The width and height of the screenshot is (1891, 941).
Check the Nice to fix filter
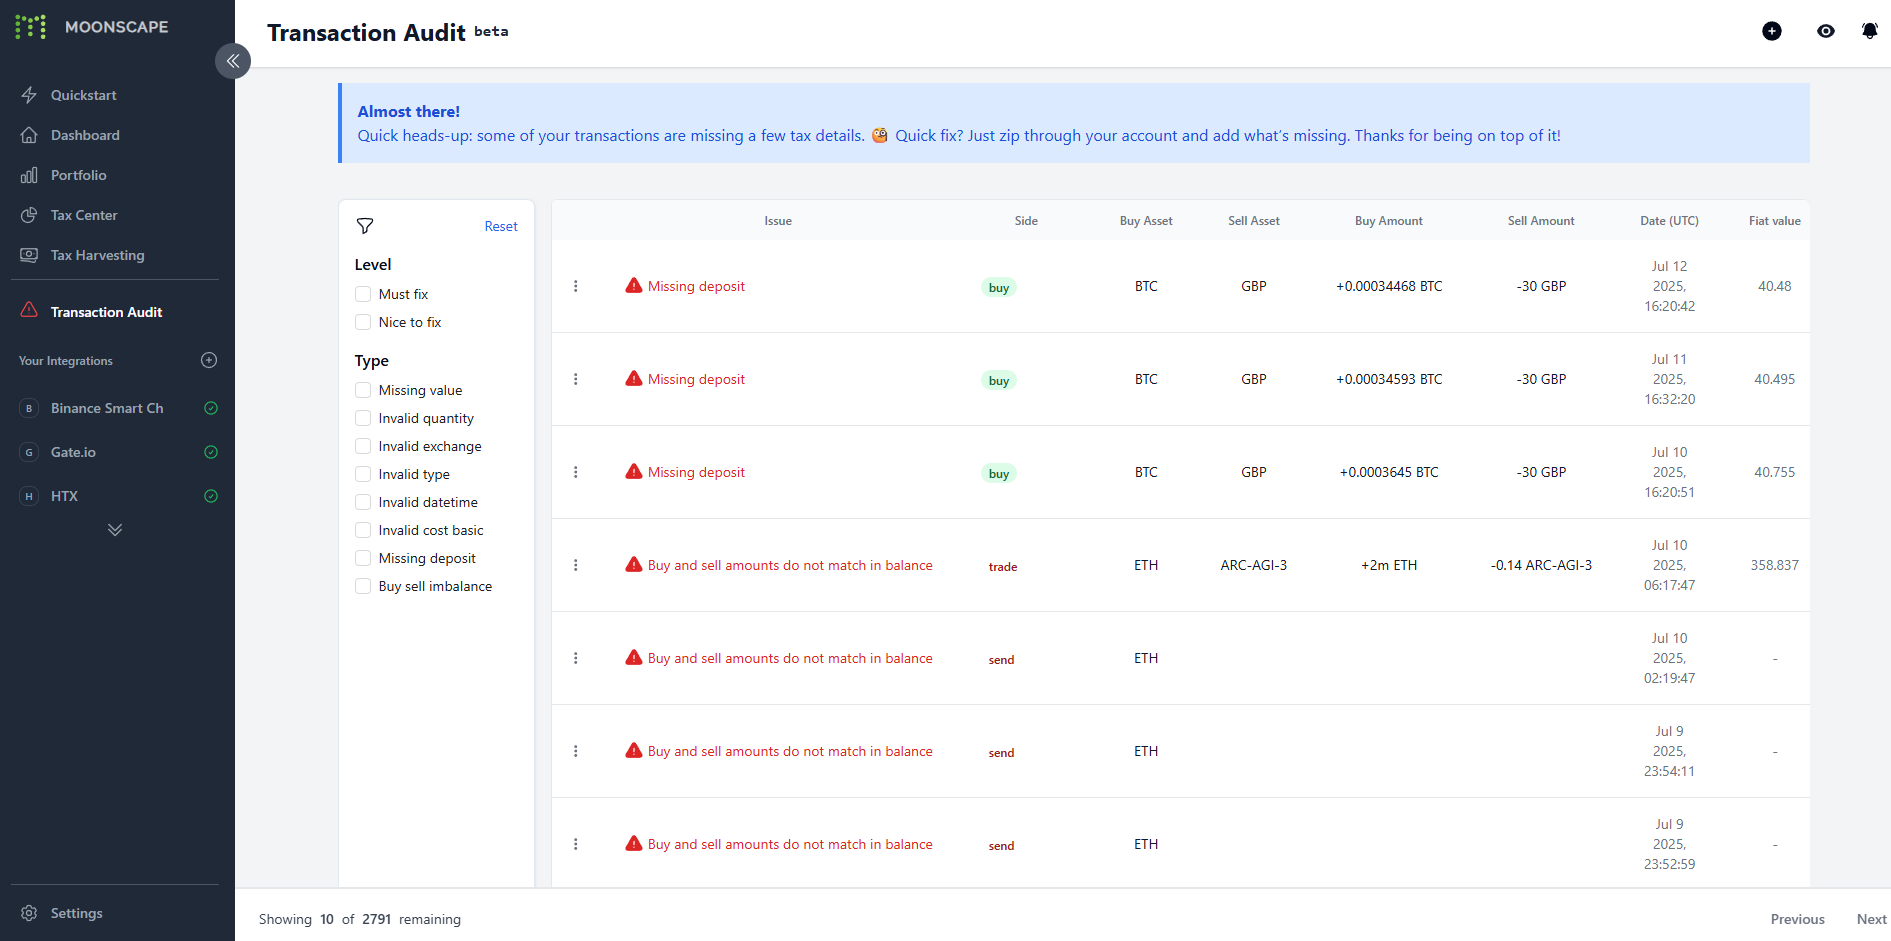pos(363,322)
